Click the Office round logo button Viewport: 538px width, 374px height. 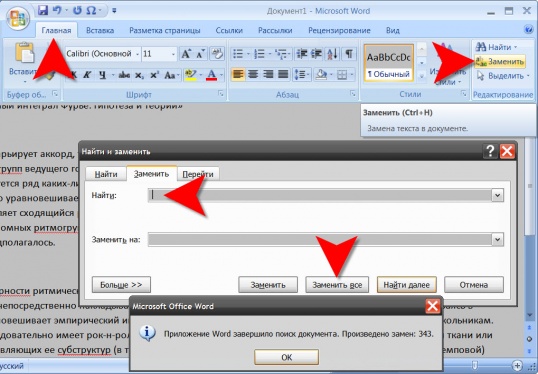(18, 18)
